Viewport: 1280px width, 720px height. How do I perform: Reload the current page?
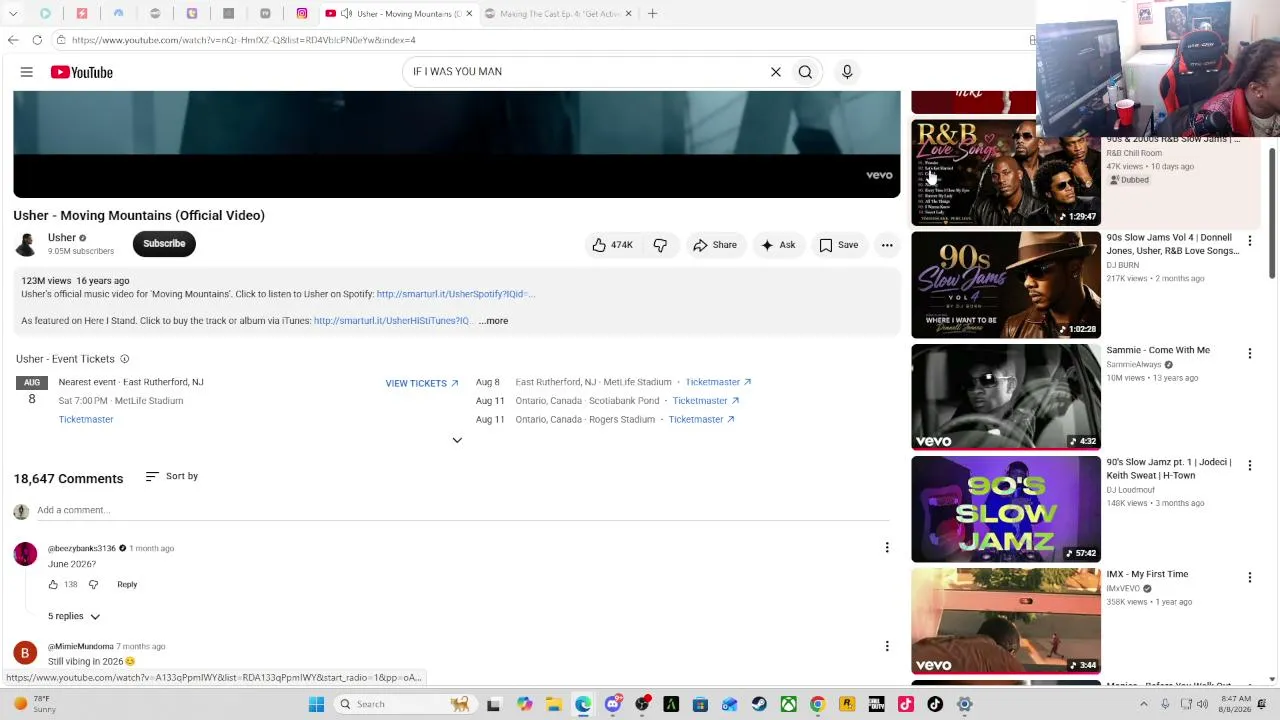pyautogui.click(x=37, y=40)
